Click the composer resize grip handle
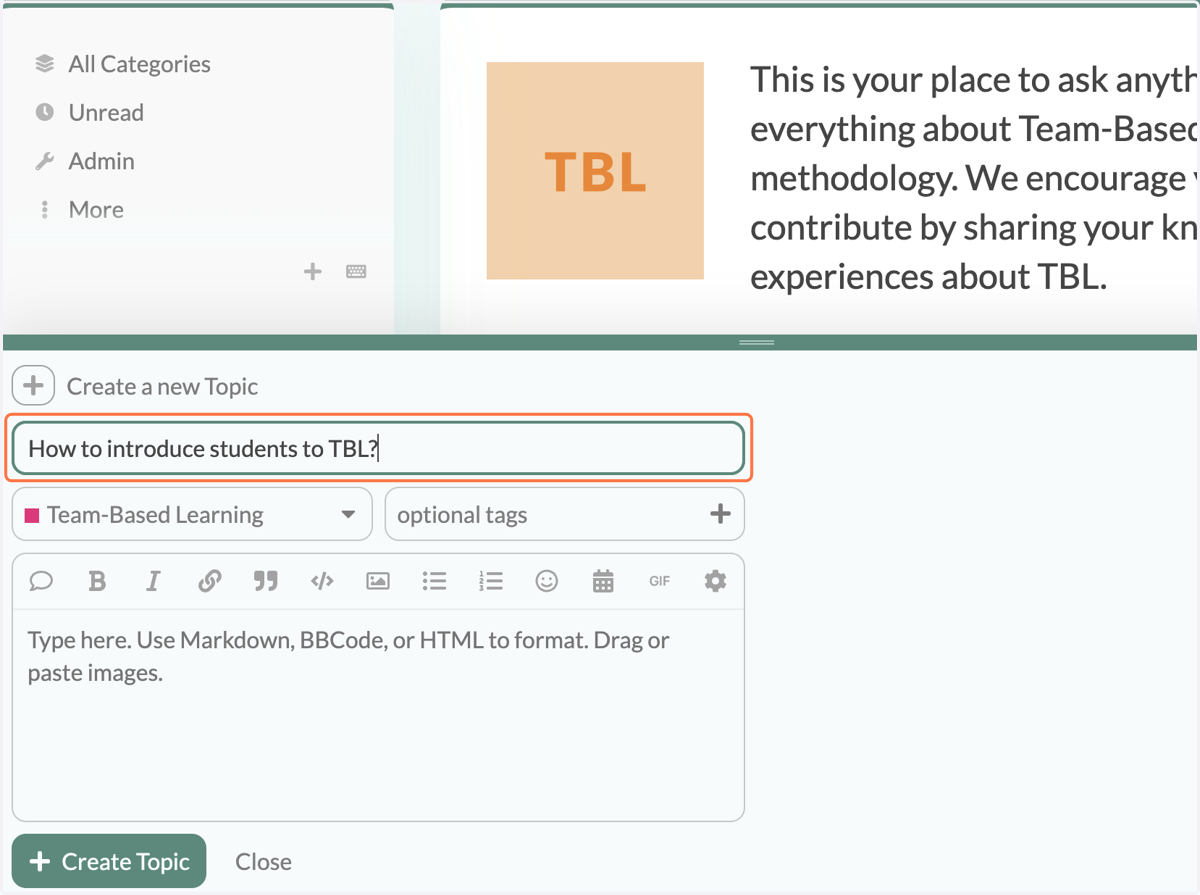The image size is (1200, 895). [756, 343]
